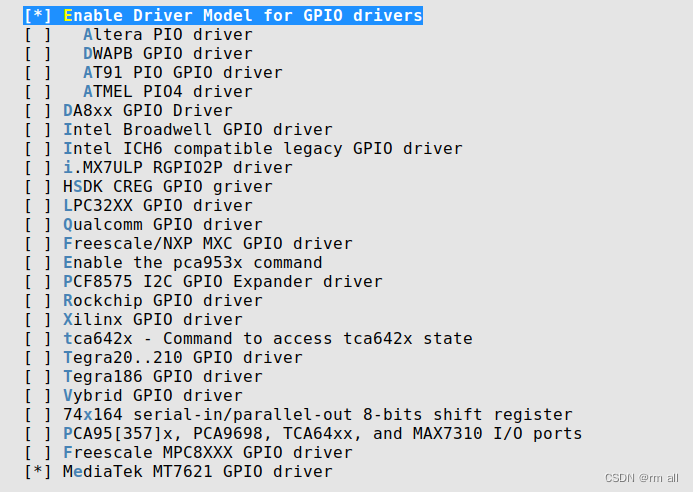The width and height of the screenshot is (693, 492).
Task: Toggle the Intel ICH6 compatible legacy GPIO checkbox
Action: pos(38,149)
